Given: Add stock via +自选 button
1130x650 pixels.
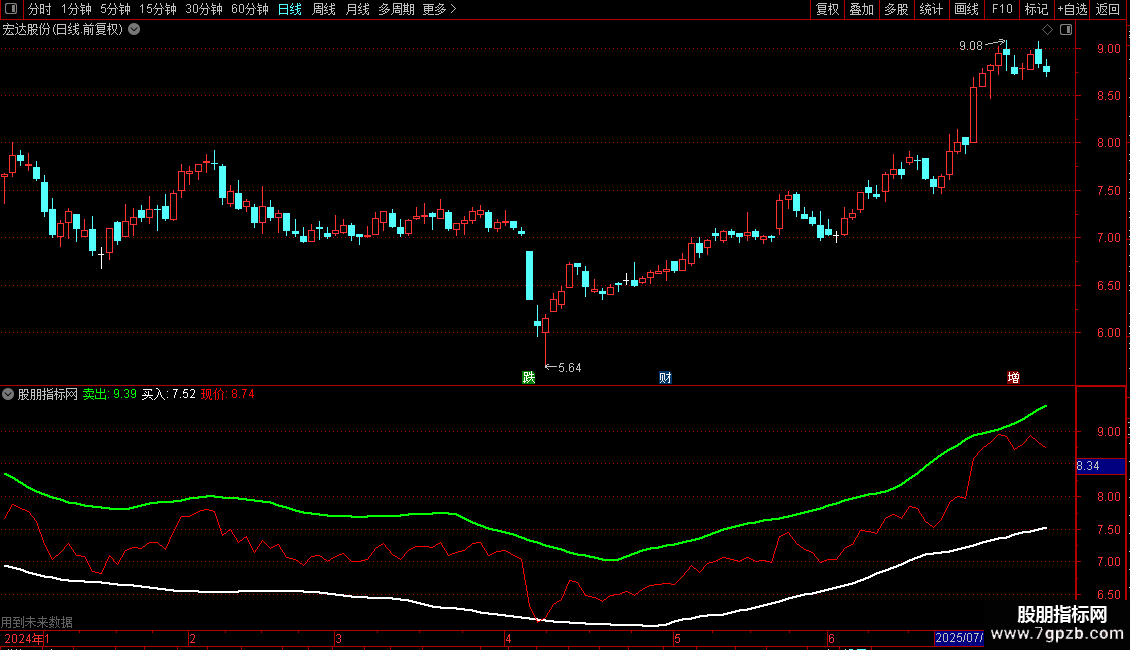Looking at the screenshot, I should tap(1072, 9).
